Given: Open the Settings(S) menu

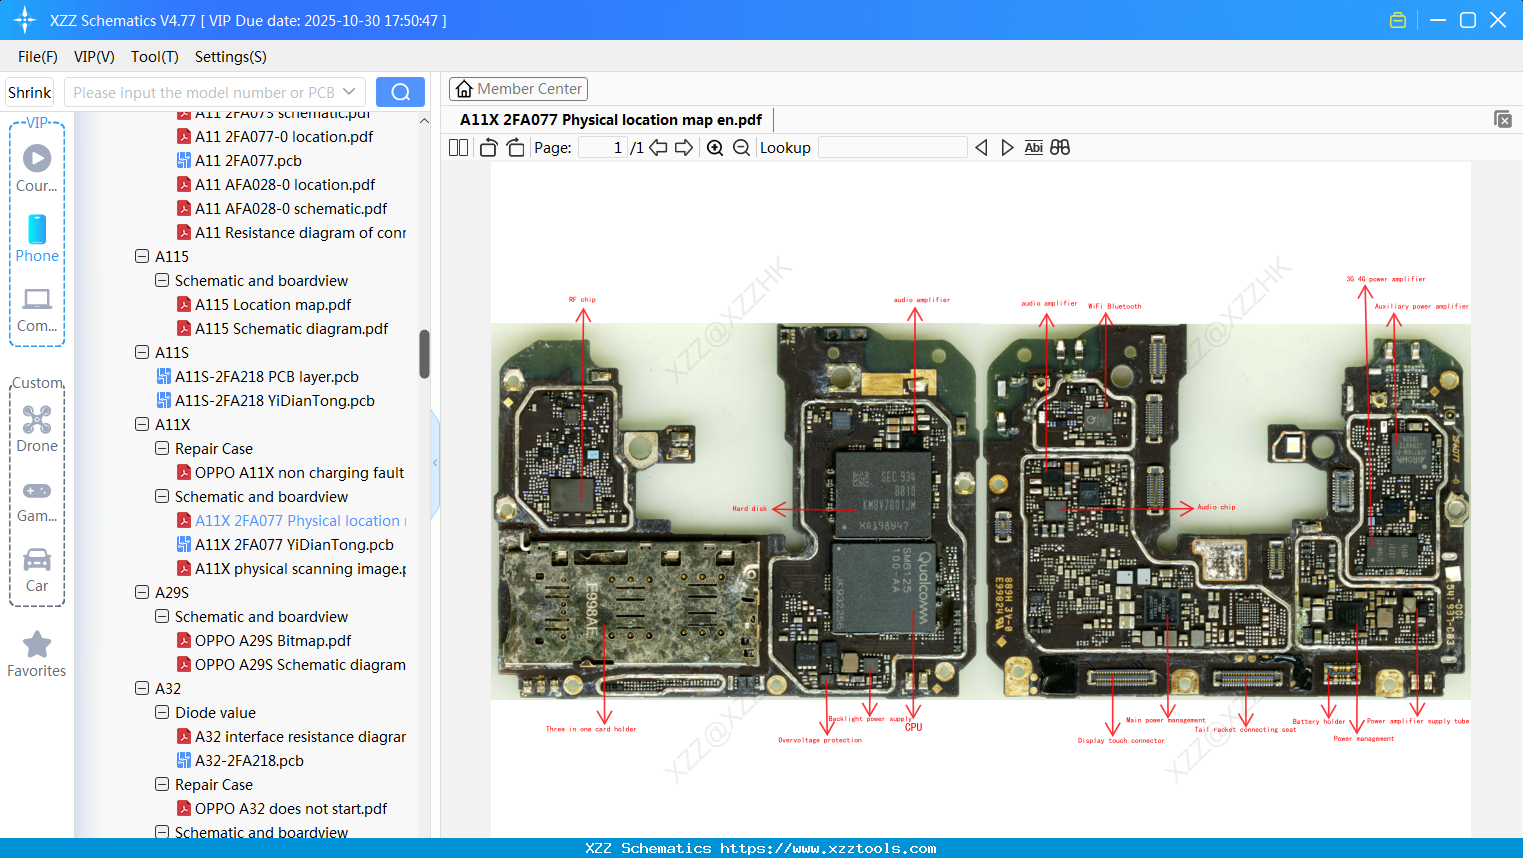Looking at the screenshot, I should 230,57.
